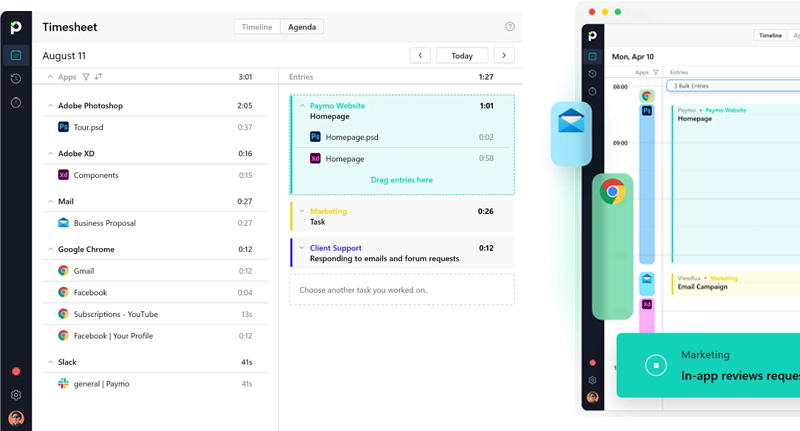This screenshot has height=431, width=800.
Task: Go to next day
Action: (504, 56)
